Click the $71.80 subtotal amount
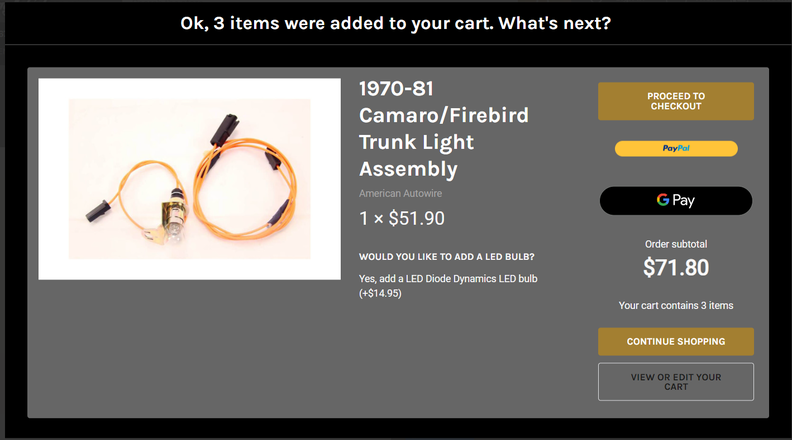 pyautogui.click(x=676, y=268)
